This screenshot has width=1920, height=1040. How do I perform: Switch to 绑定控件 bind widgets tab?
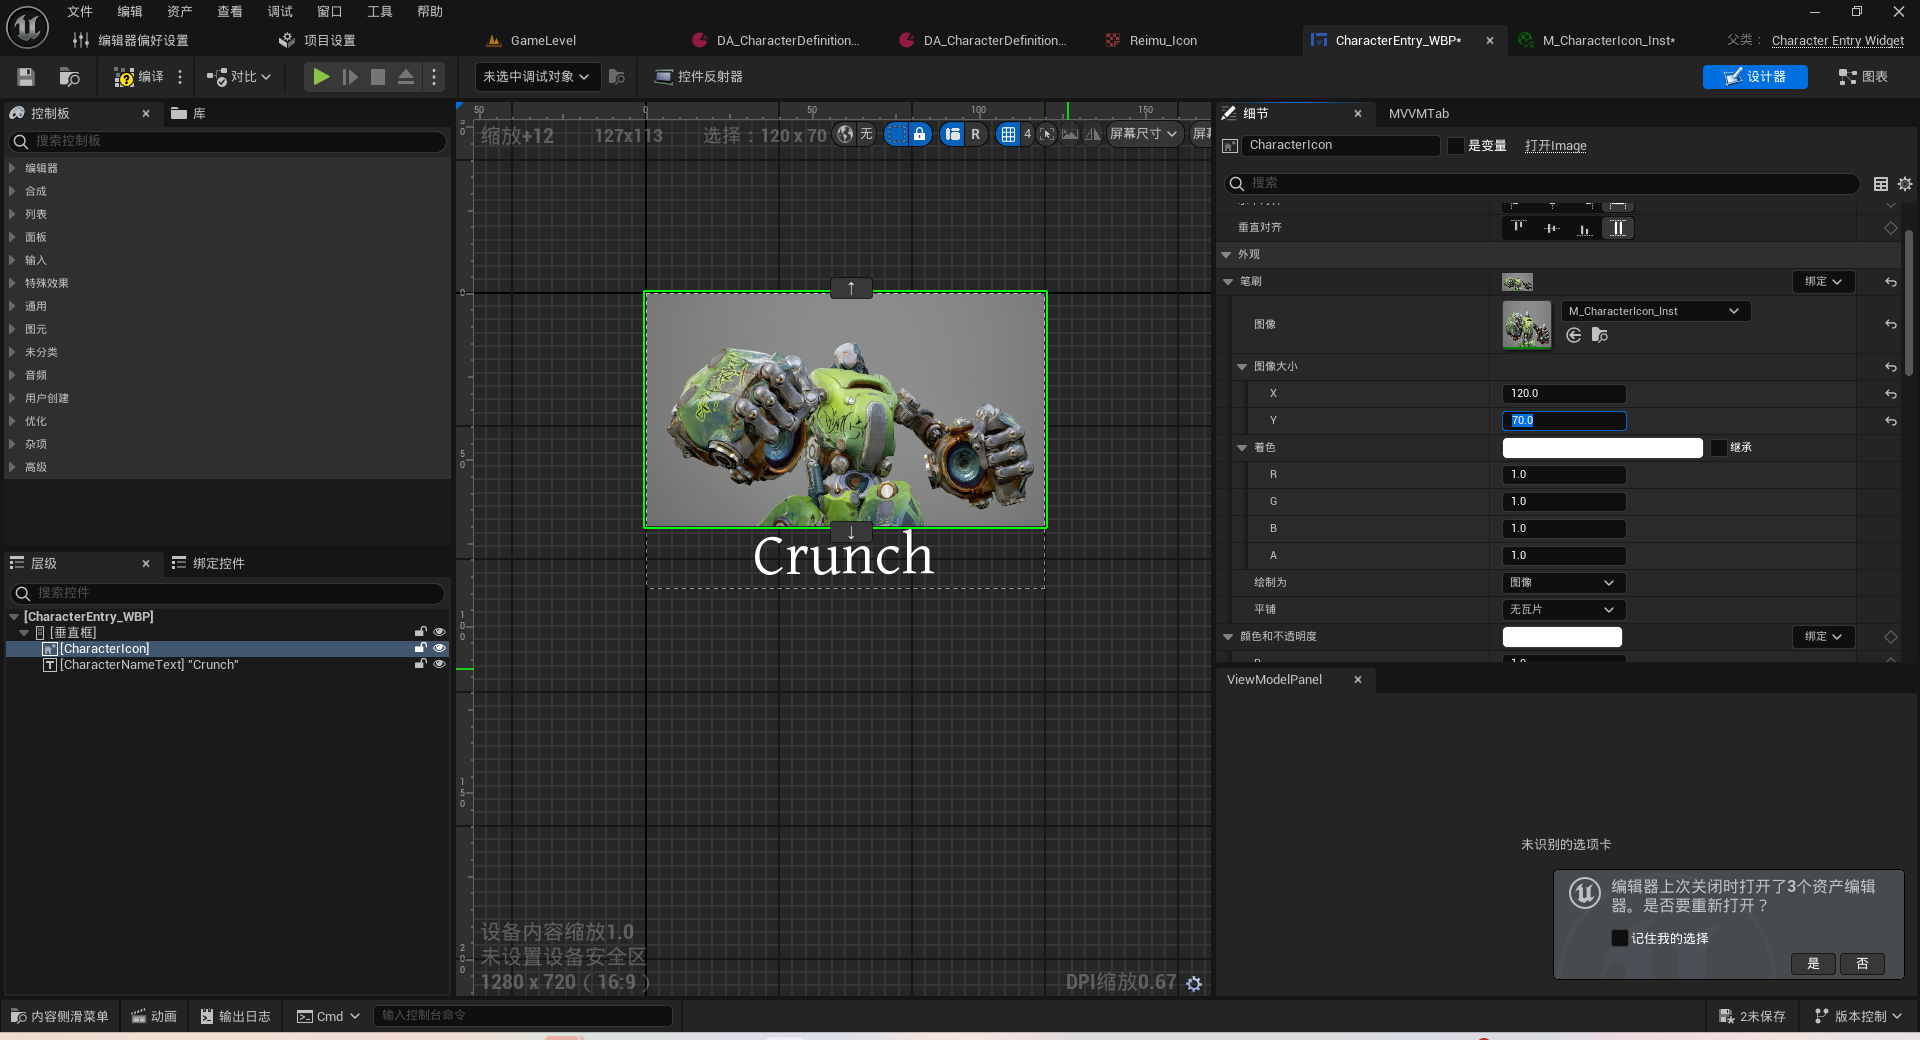coord(209,564)
